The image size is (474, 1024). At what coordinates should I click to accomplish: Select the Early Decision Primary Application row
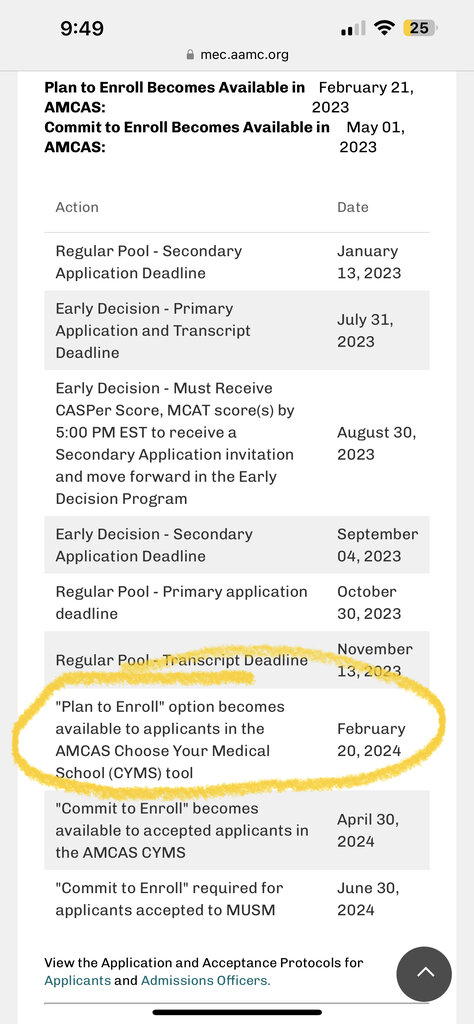click(x=237, y=330)
